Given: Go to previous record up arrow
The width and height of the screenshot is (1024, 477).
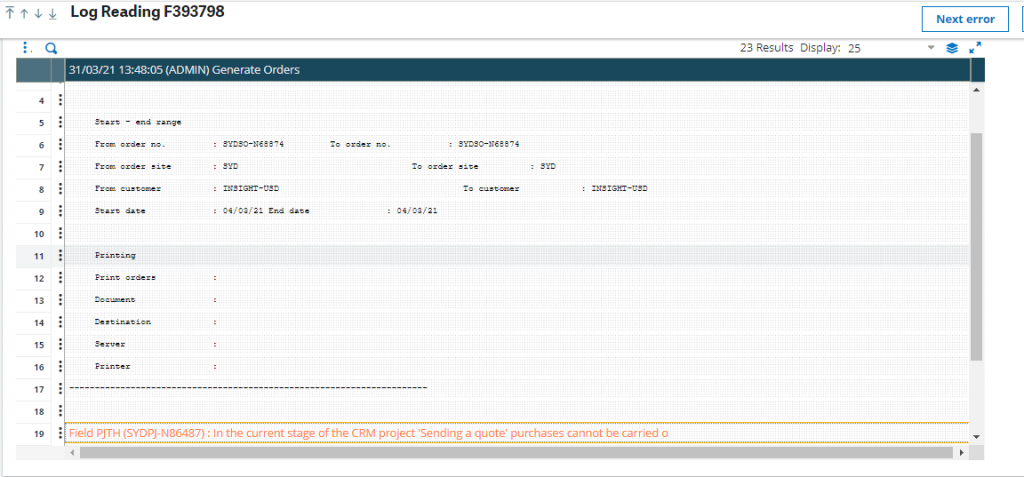Looking at the screenshot, I should (x=24, y=14).
